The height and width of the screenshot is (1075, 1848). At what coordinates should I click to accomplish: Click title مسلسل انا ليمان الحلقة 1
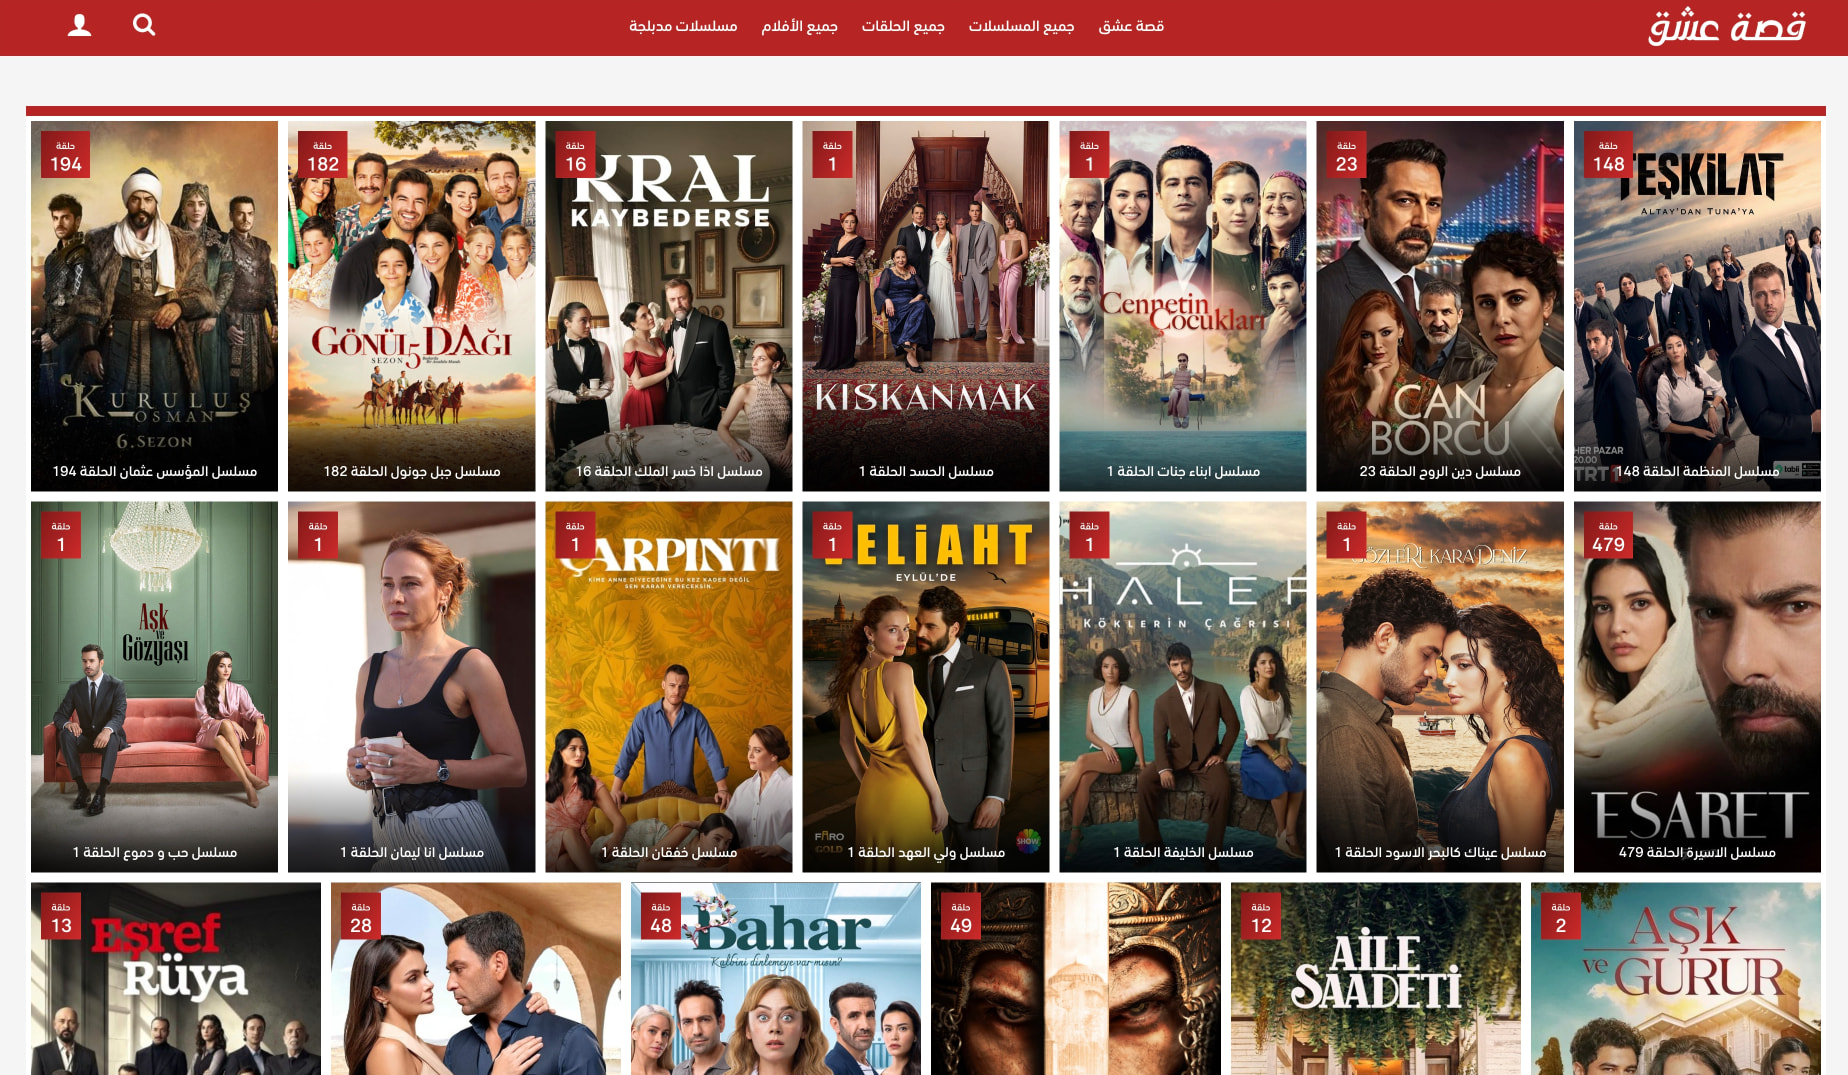pyautogui.click(x=412, y=852)
